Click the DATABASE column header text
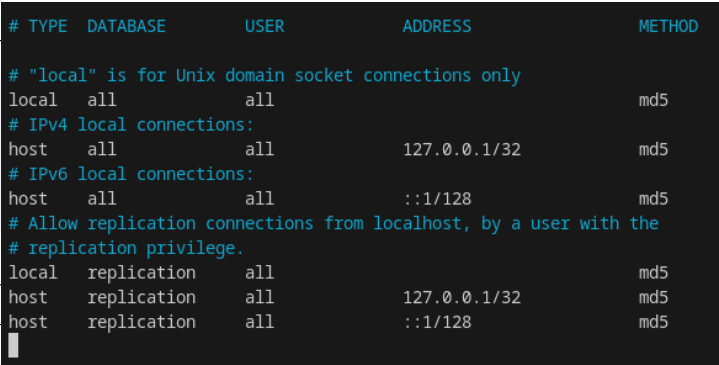719x365 pixels. (127, 26)
